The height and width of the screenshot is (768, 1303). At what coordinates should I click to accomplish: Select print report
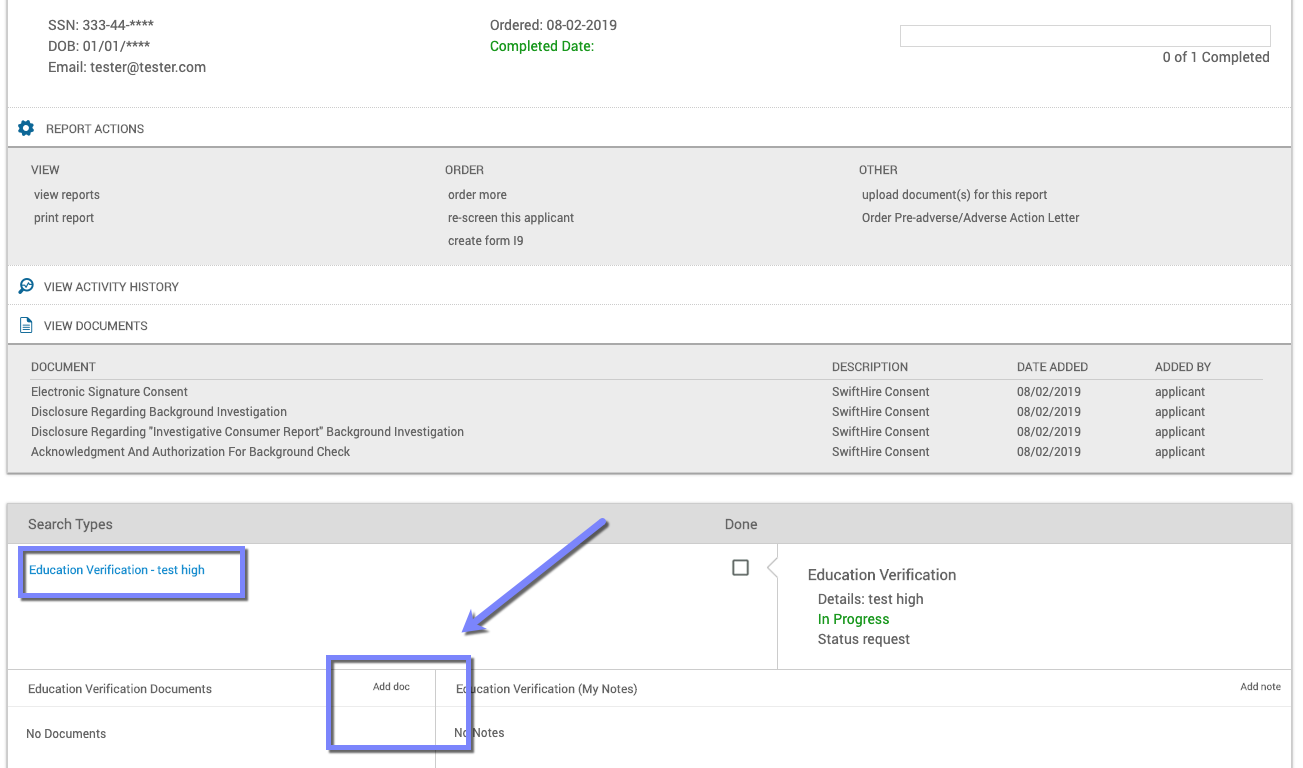coord(64,218)
